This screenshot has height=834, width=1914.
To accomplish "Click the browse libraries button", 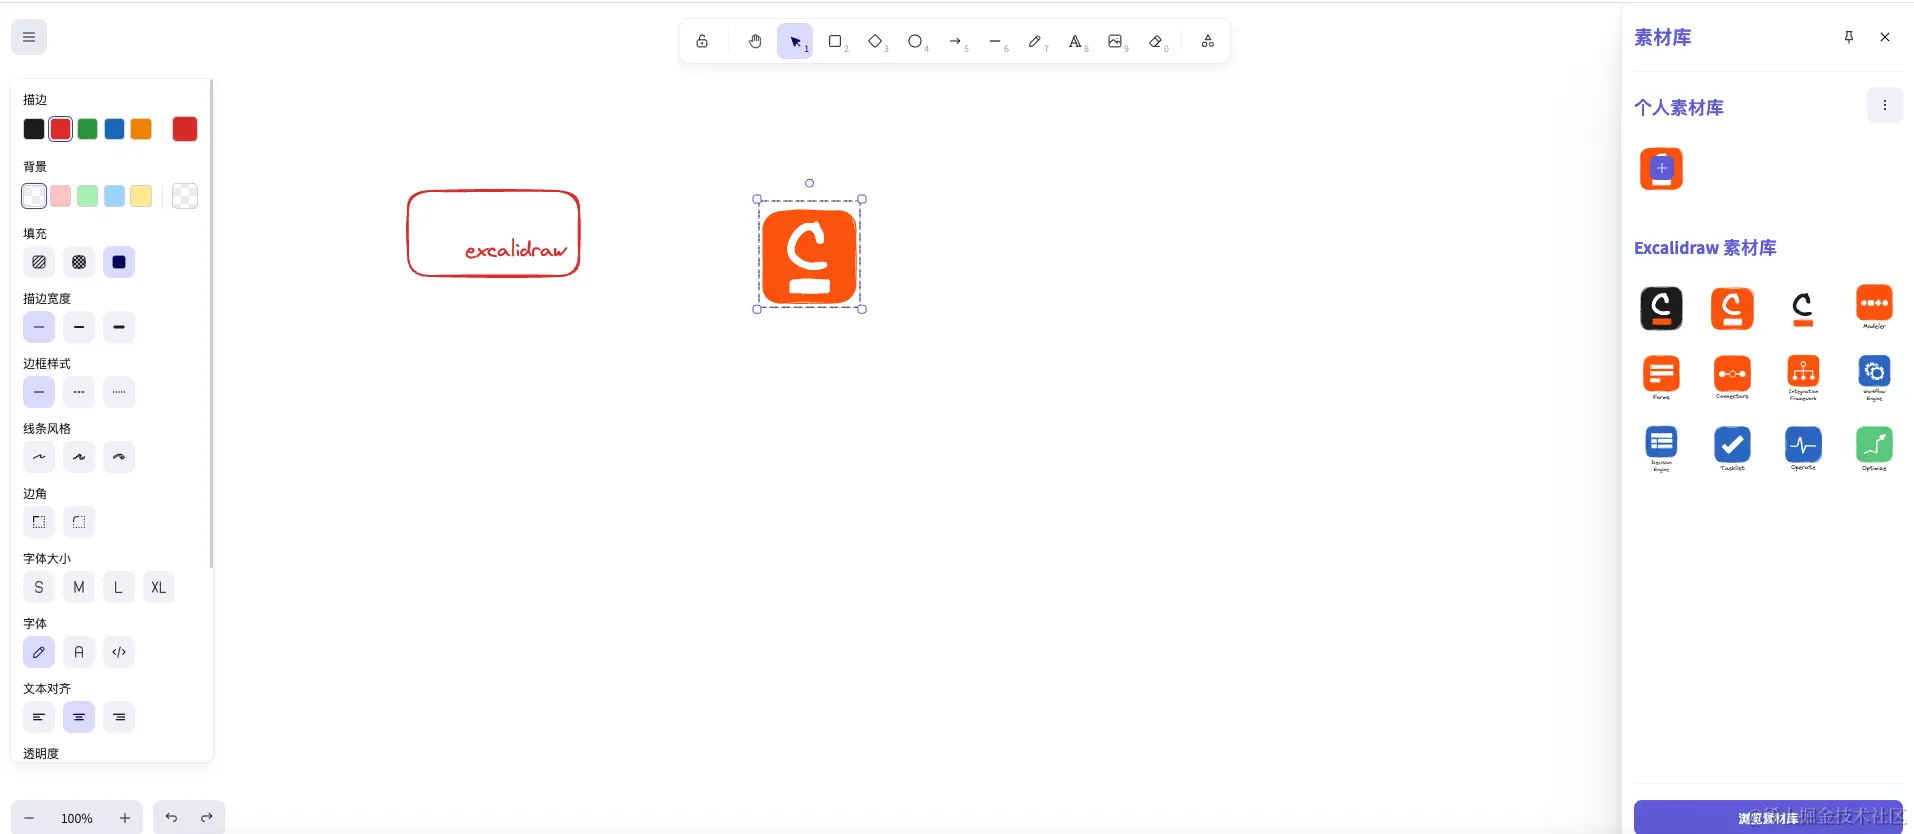I will point(1768,817).
